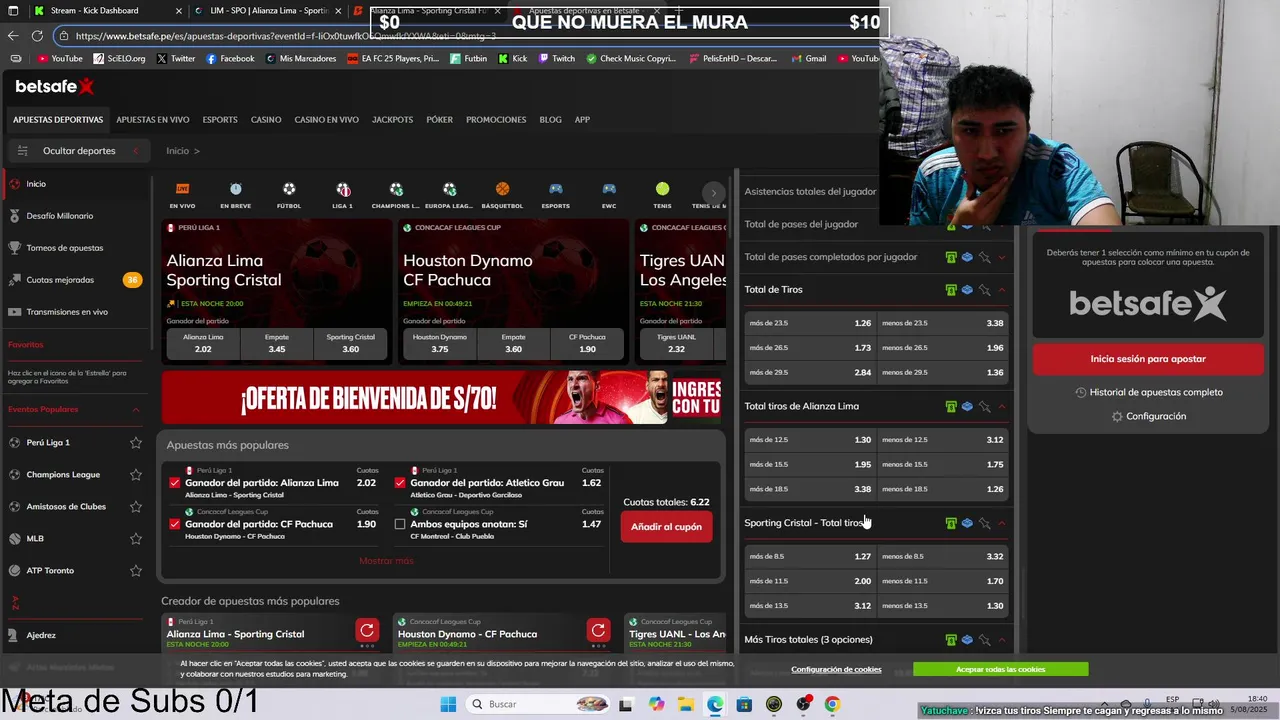Collapse the Eventos Populares section
Image resolution: width=1280 pixels, height=720 pixels.
click(x=136, y=410)
